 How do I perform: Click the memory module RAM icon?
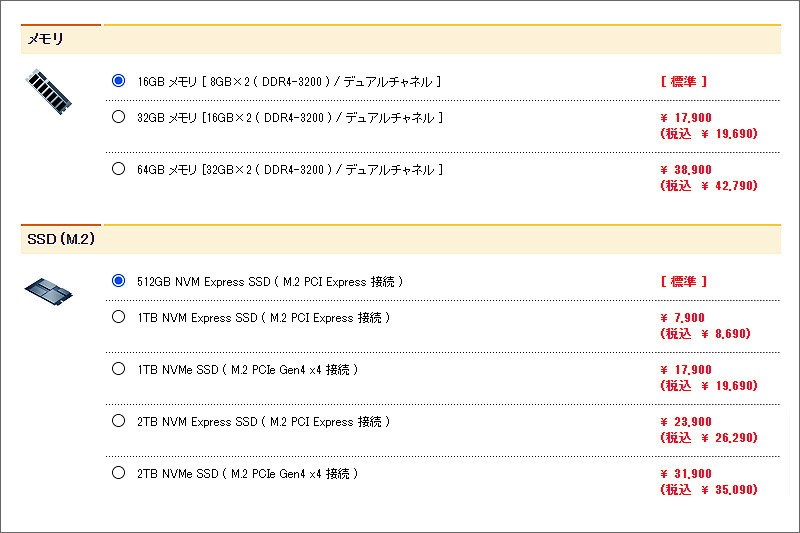[49, 92]
